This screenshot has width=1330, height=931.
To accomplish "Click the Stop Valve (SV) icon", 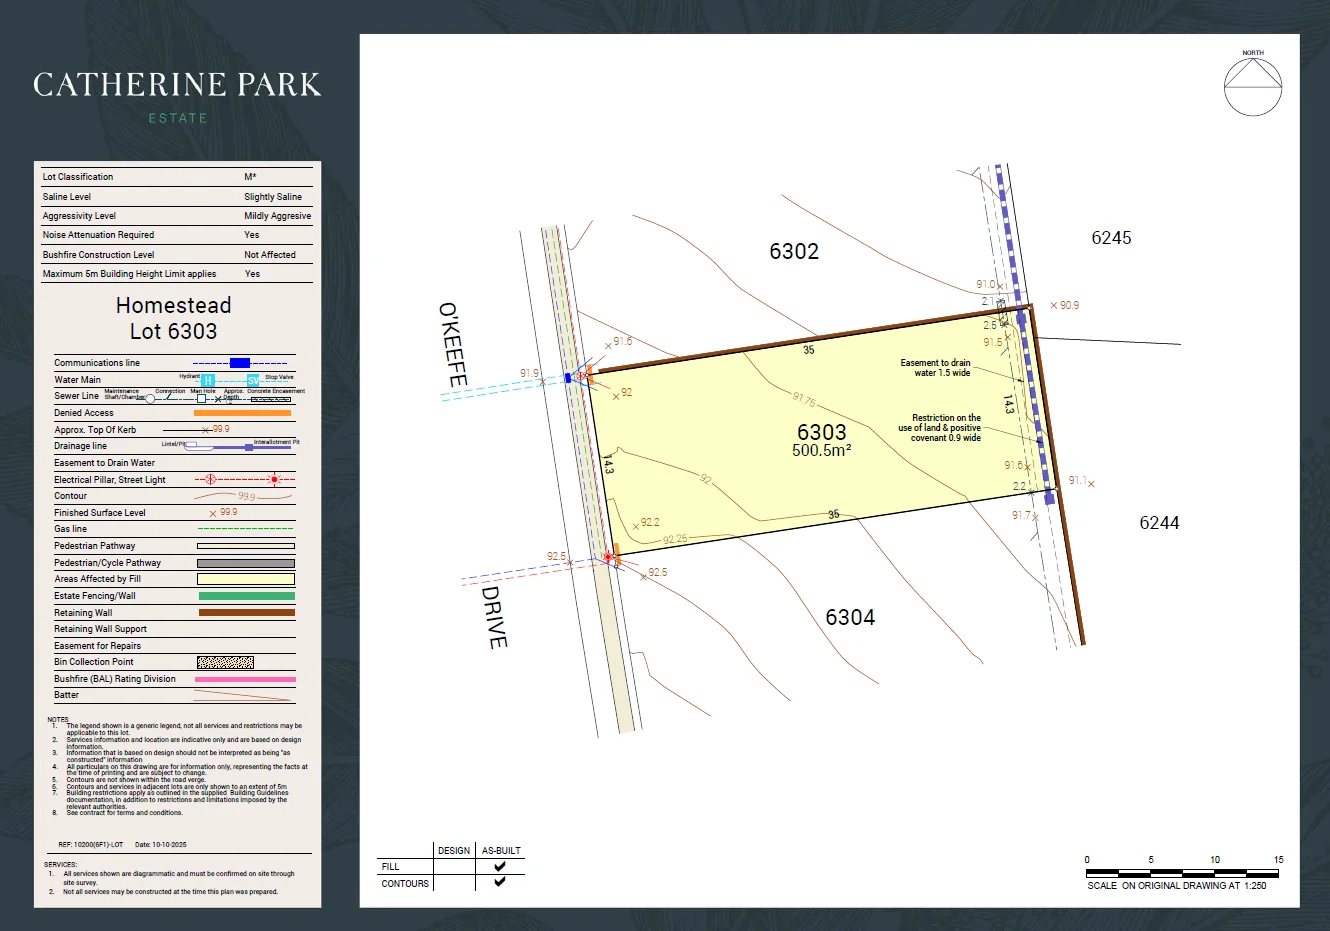I will click(253, 381).
